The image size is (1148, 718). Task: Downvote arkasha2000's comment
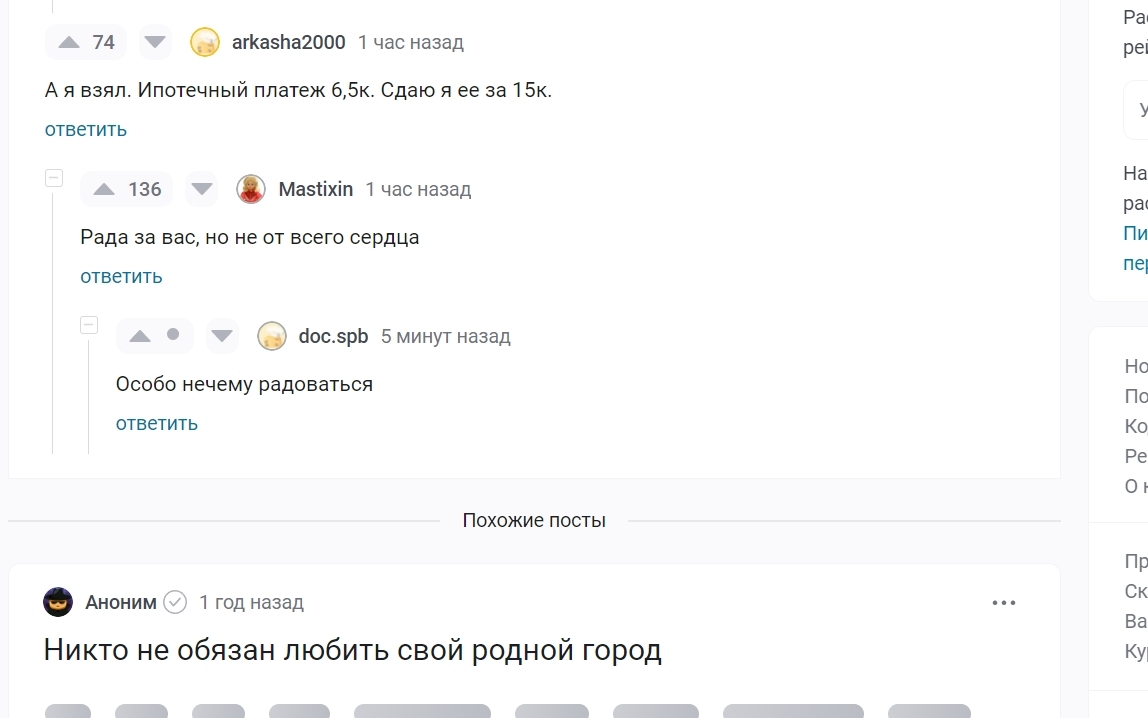pos(155,42)
